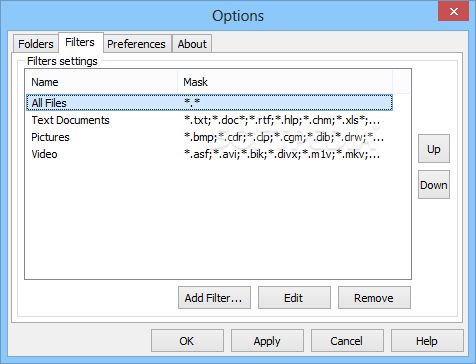Image resolution: width=476 pixels, height=364 pixels.
Task: Select the Text Documents filter row
Action: click(x=209, y=120)
